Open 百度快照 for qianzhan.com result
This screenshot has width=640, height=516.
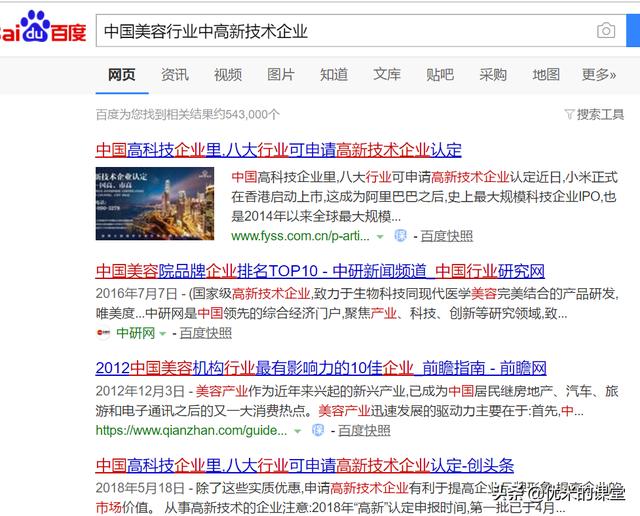[364, 430]
